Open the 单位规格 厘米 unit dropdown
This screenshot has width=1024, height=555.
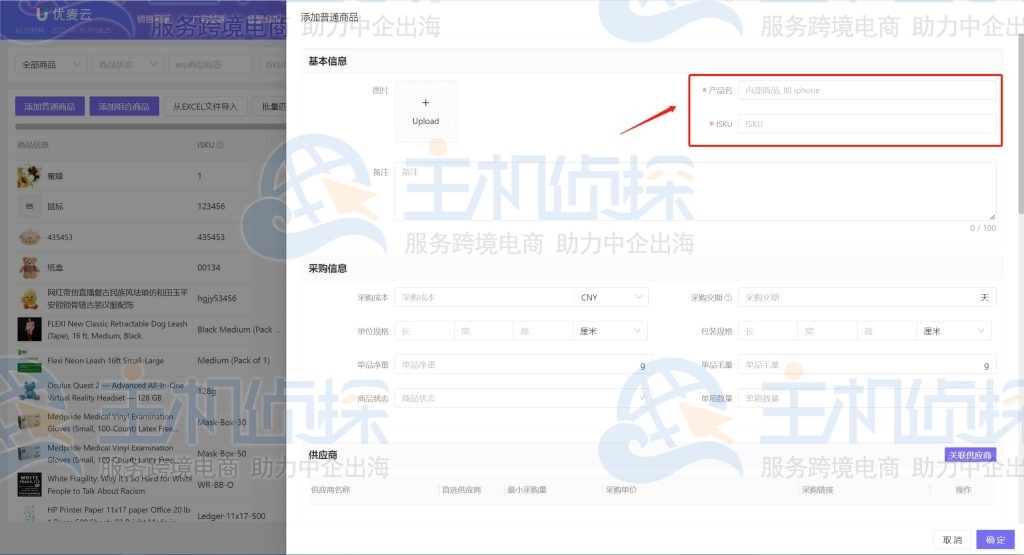click(x=610, y=331)
